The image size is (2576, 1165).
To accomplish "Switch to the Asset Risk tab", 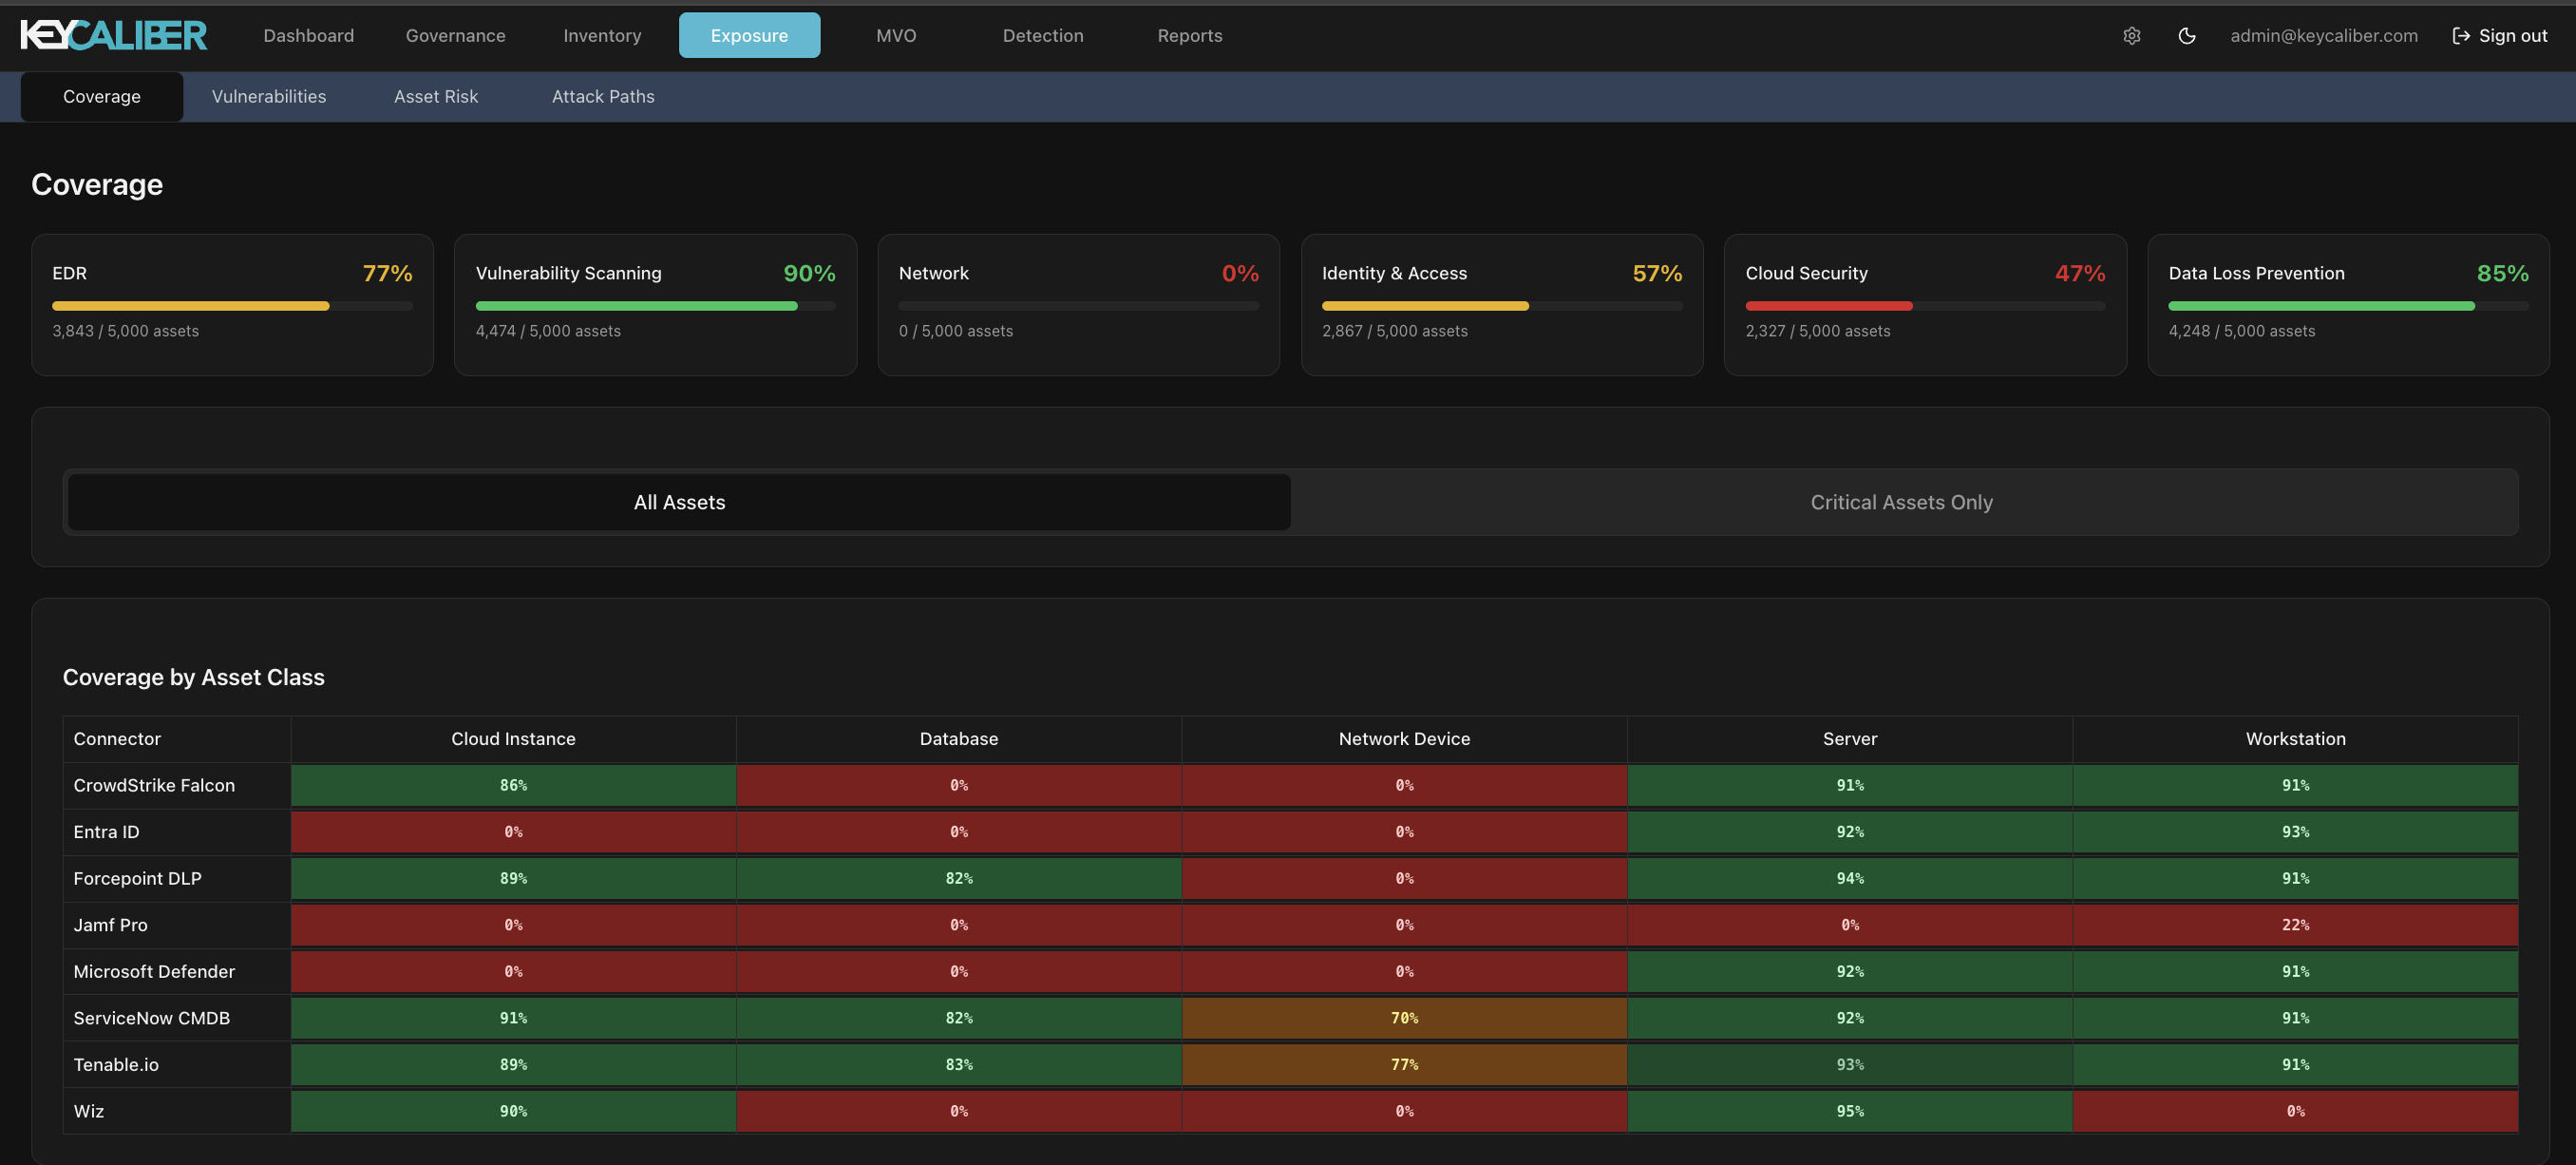I will pyautogui.click(x=436, y=97).
